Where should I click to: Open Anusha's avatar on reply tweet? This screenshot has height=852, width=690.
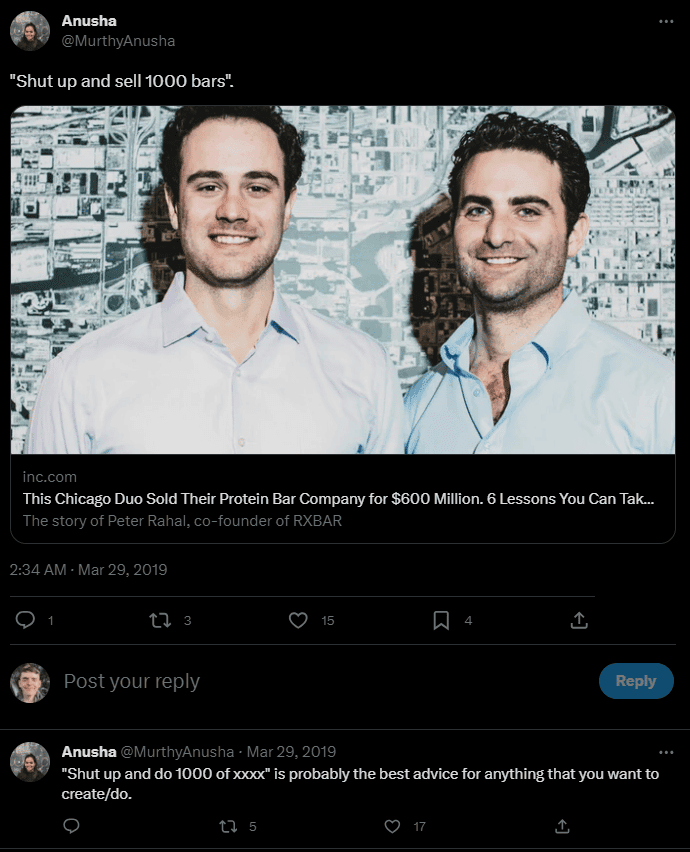click(30, 762)
